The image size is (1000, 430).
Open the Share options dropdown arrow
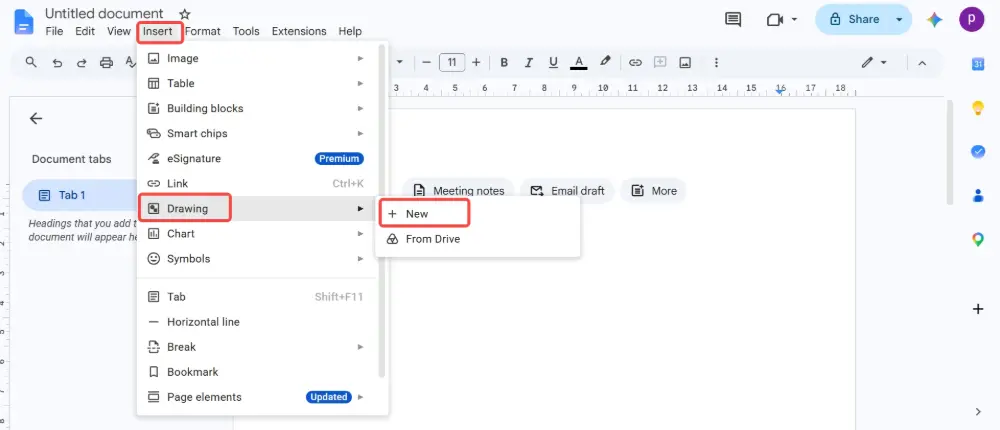[899, 20]
